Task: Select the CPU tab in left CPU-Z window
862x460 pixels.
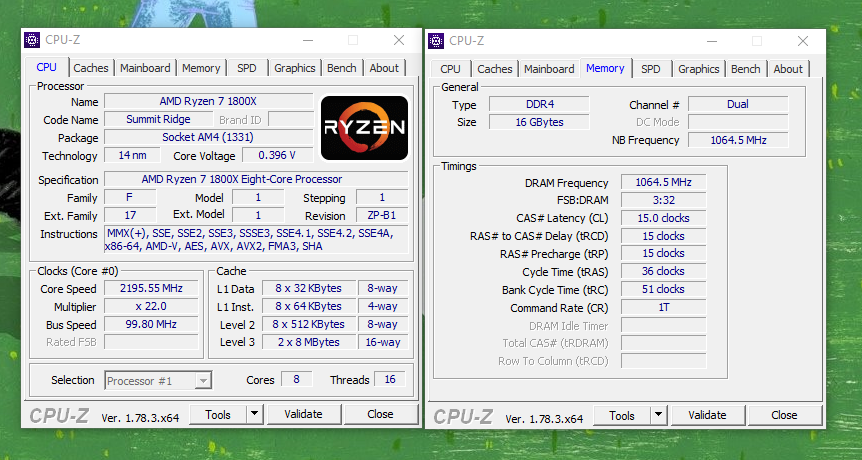Action: [x=47, y=67]
